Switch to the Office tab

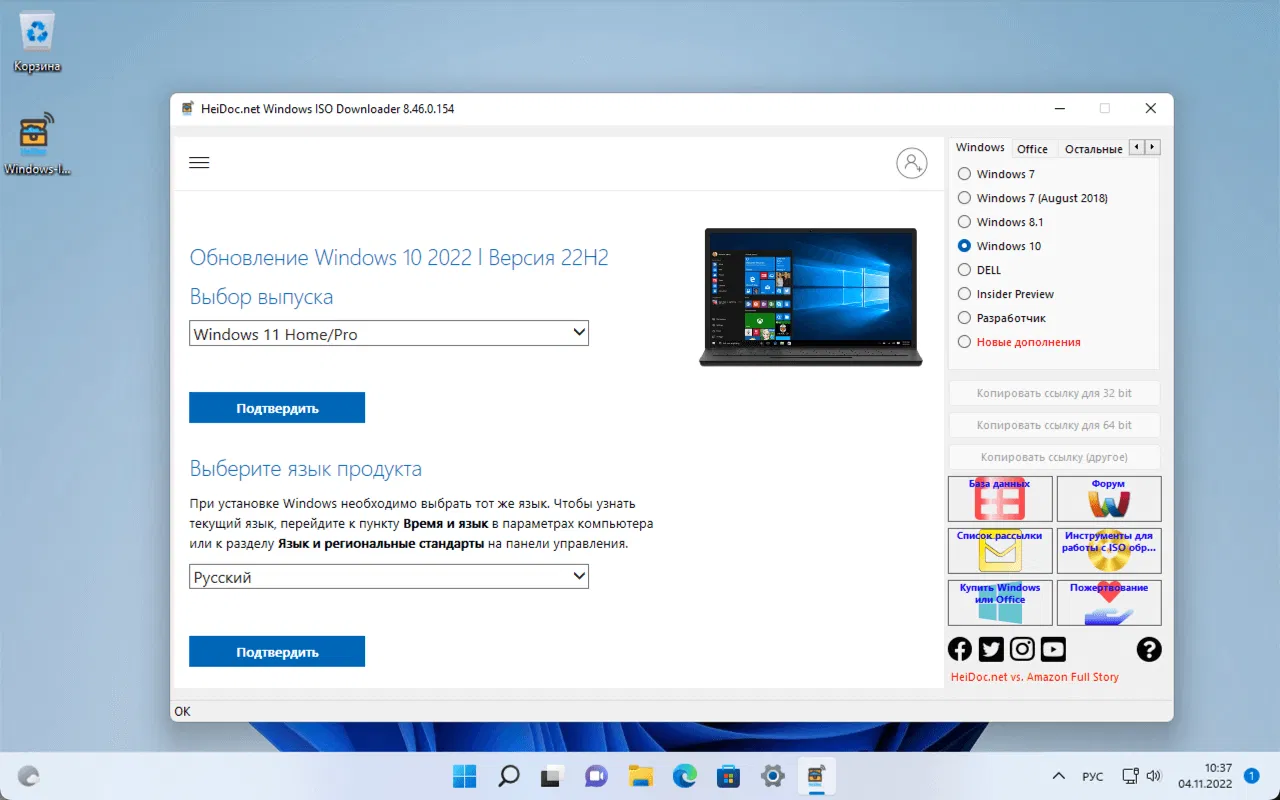(1033, 148)
